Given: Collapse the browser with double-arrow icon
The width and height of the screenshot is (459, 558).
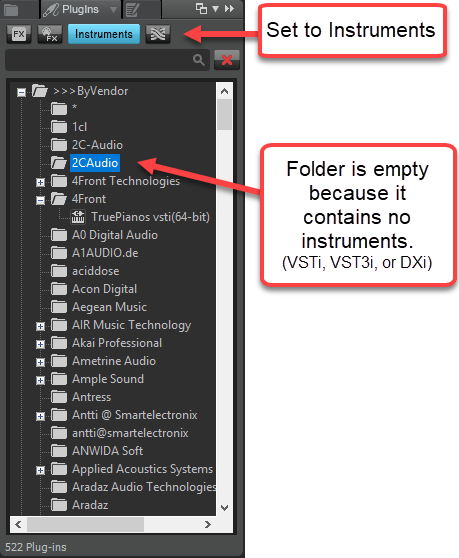Looking at the screenshot, I should pos(230,8).
